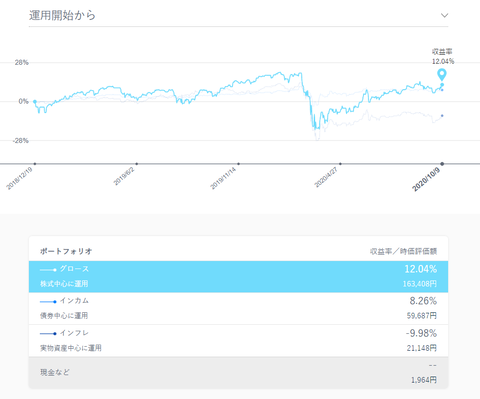Click the 株式中心に運用 description text
Image resolution: width=480 pixels, height=399 pixels.
(64, 284)
